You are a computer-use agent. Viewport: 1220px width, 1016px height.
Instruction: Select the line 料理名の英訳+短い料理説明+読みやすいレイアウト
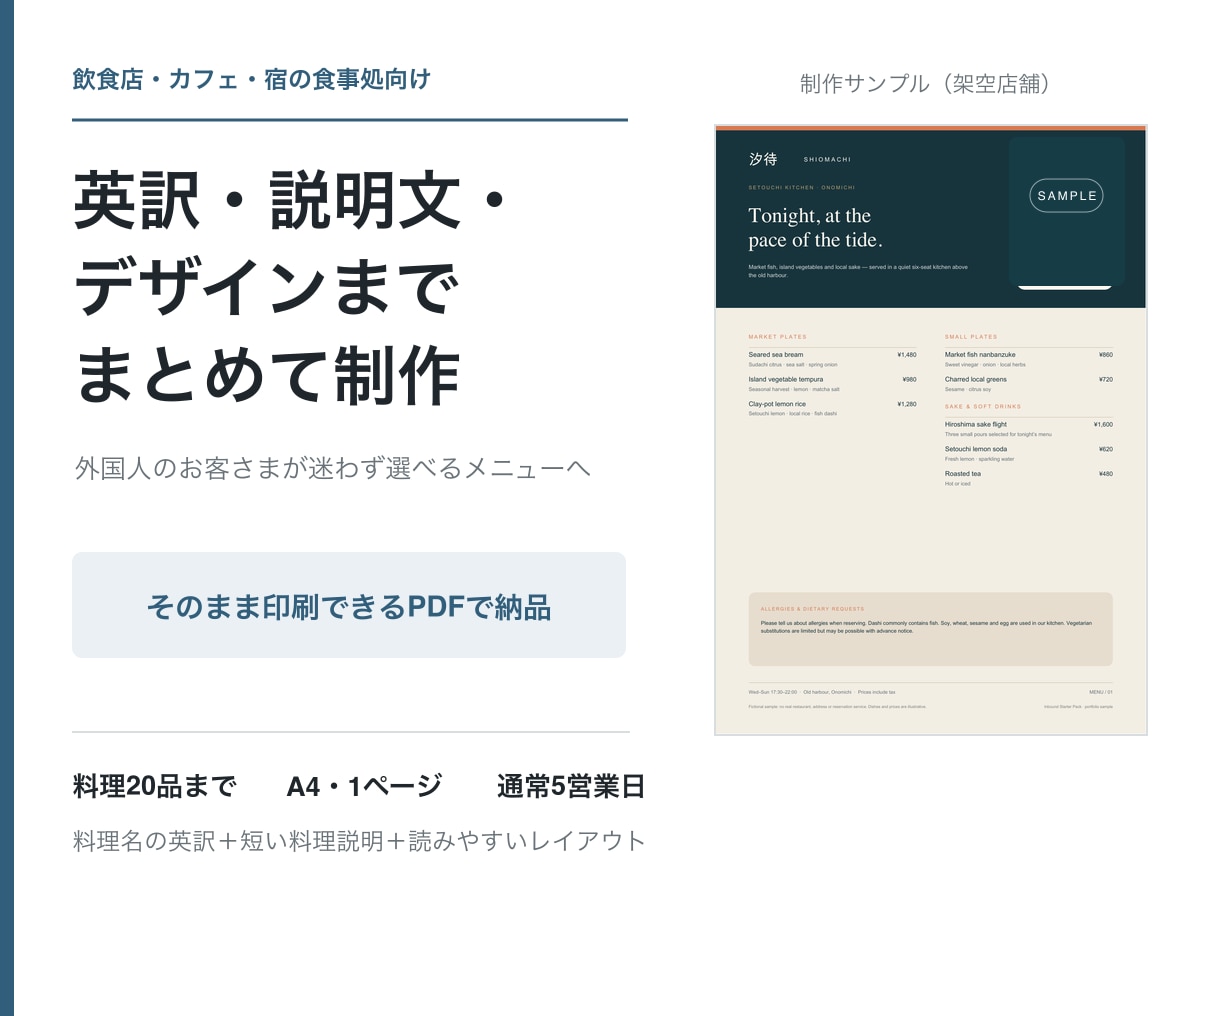tap(359, 841)
